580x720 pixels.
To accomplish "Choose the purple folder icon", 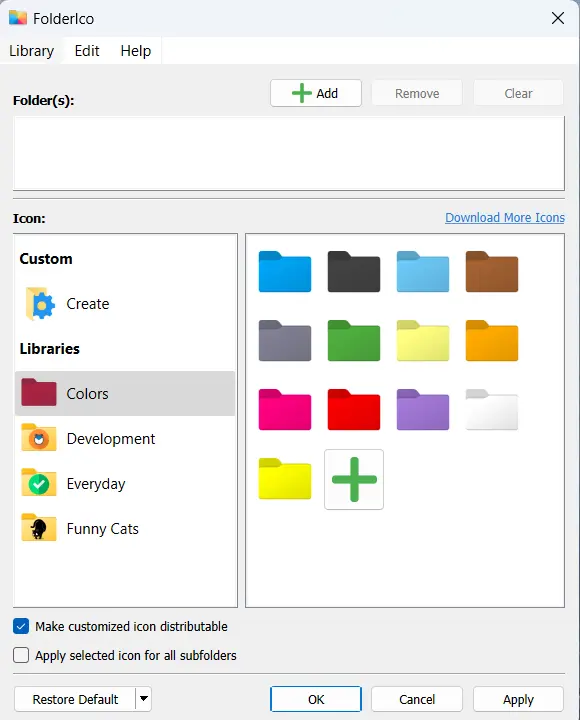I will coord(422,410).
